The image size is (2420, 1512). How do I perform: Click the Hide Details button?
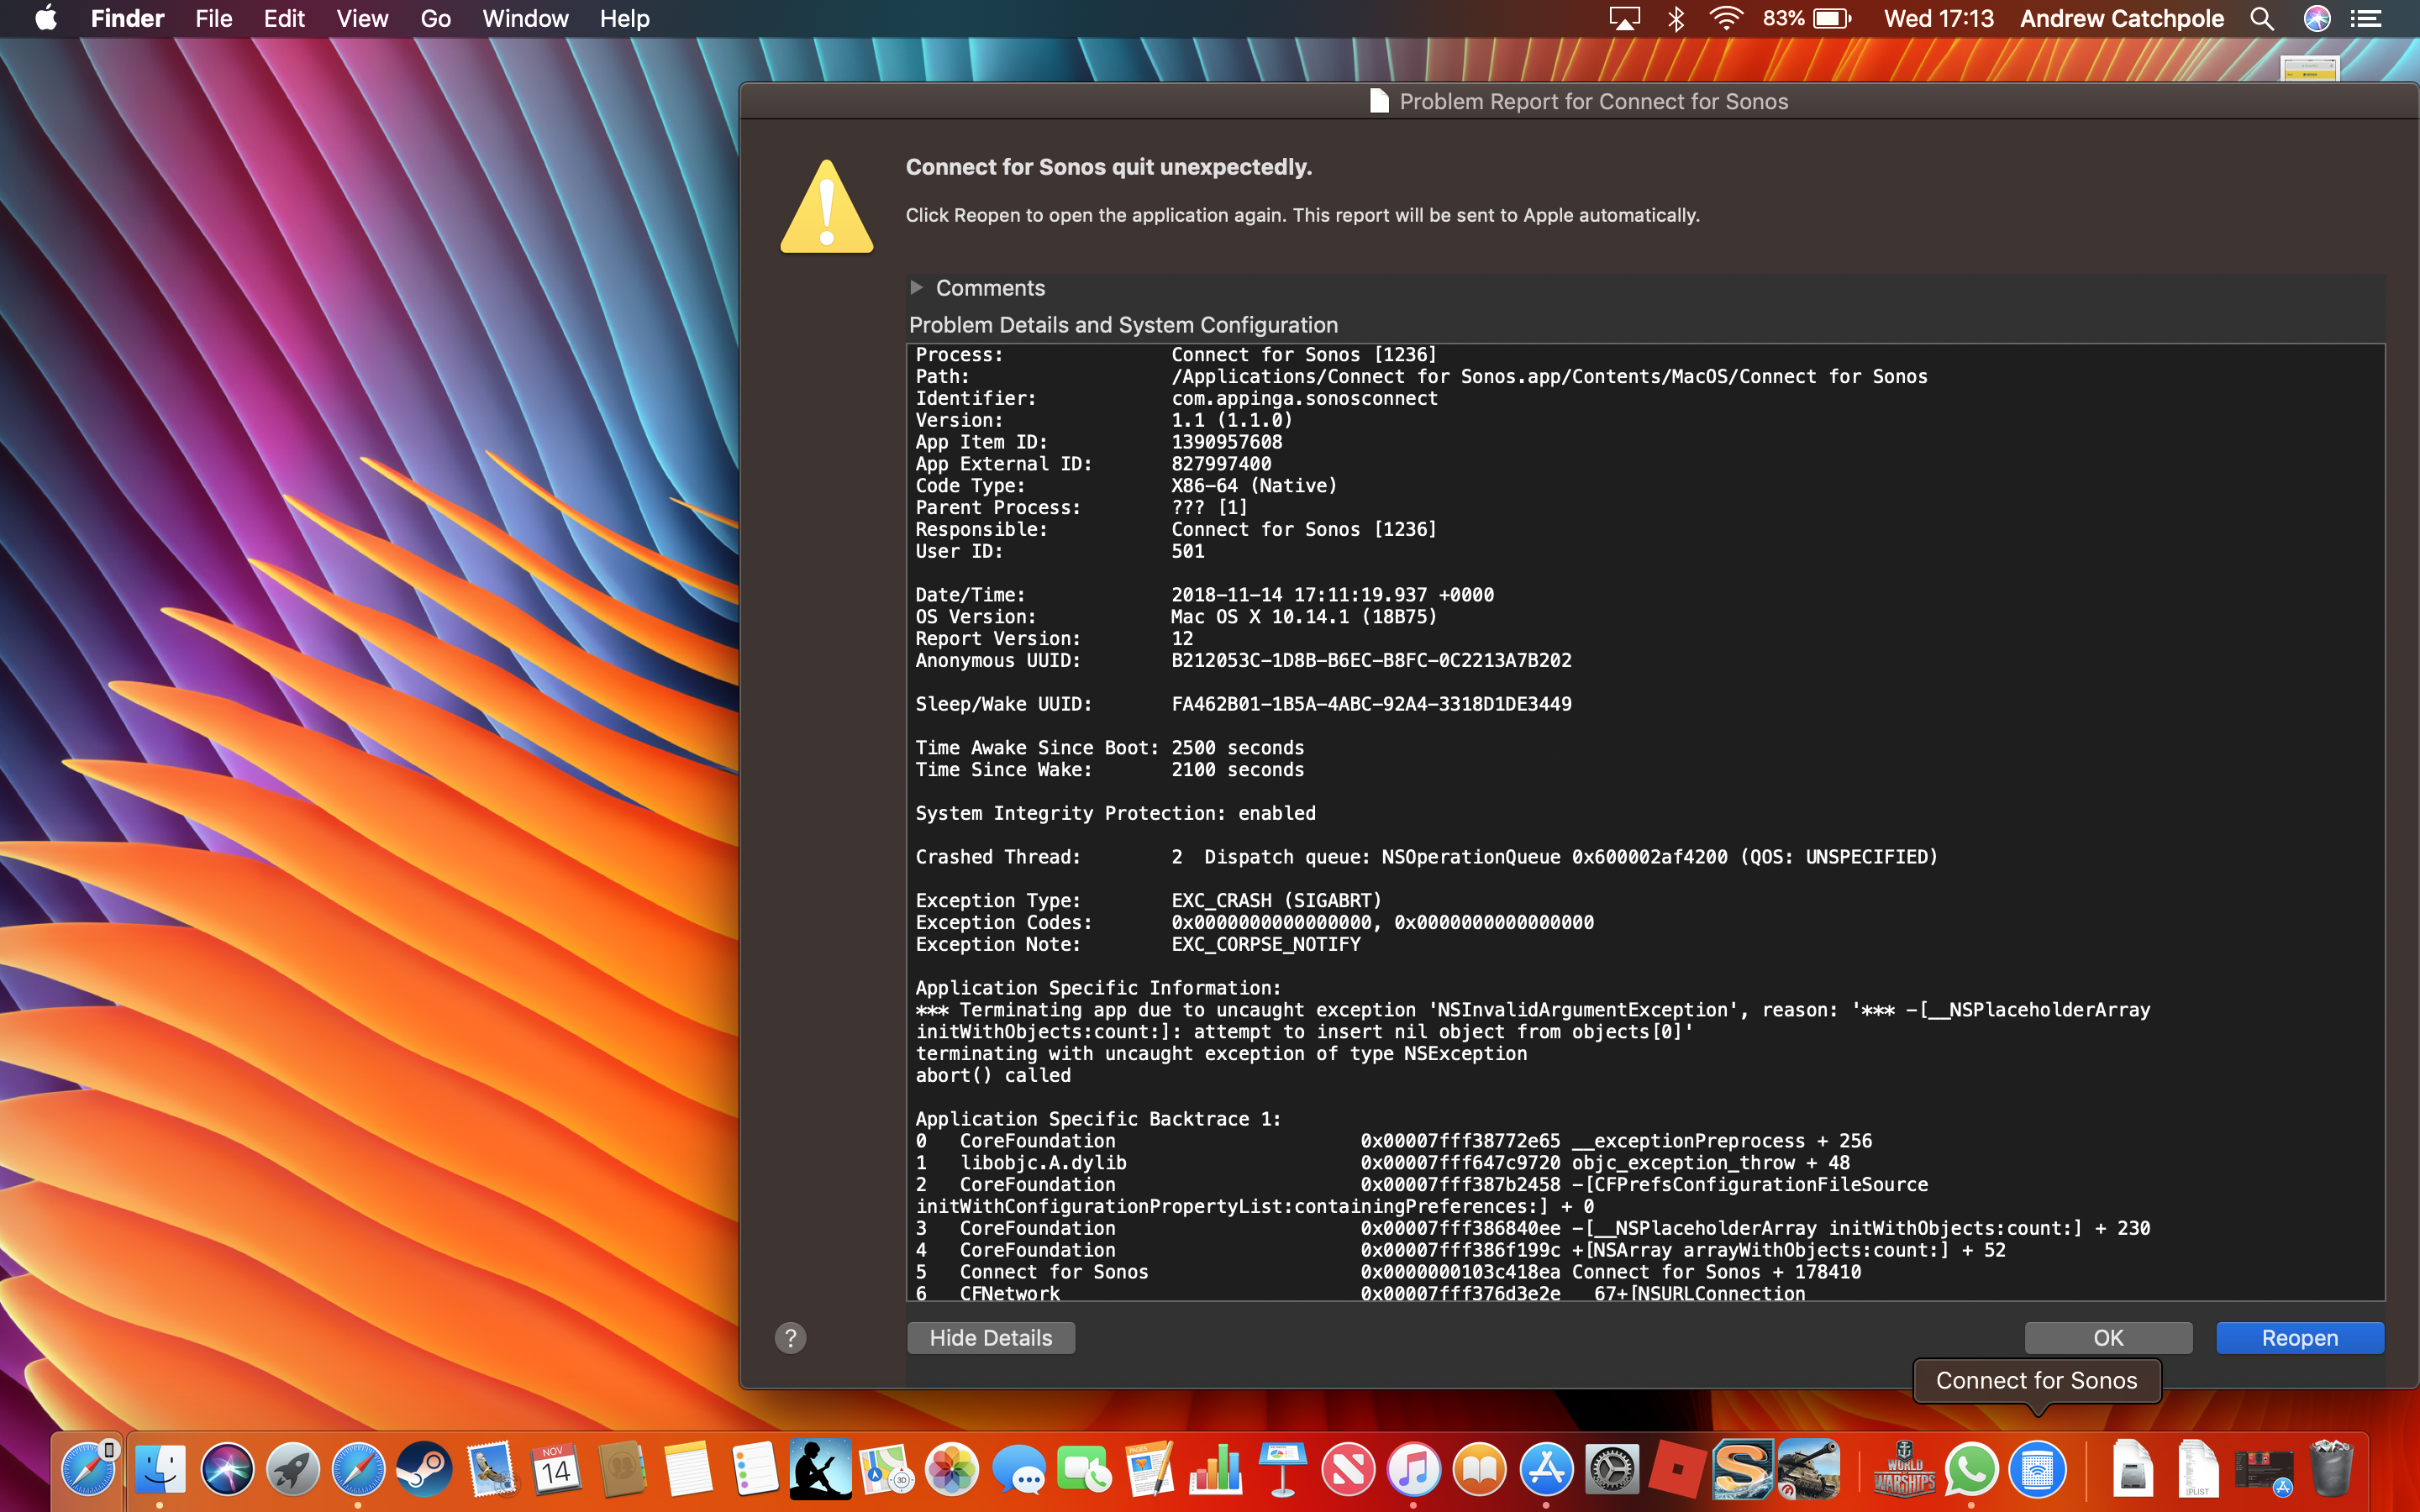click(x=990, y=1338)
